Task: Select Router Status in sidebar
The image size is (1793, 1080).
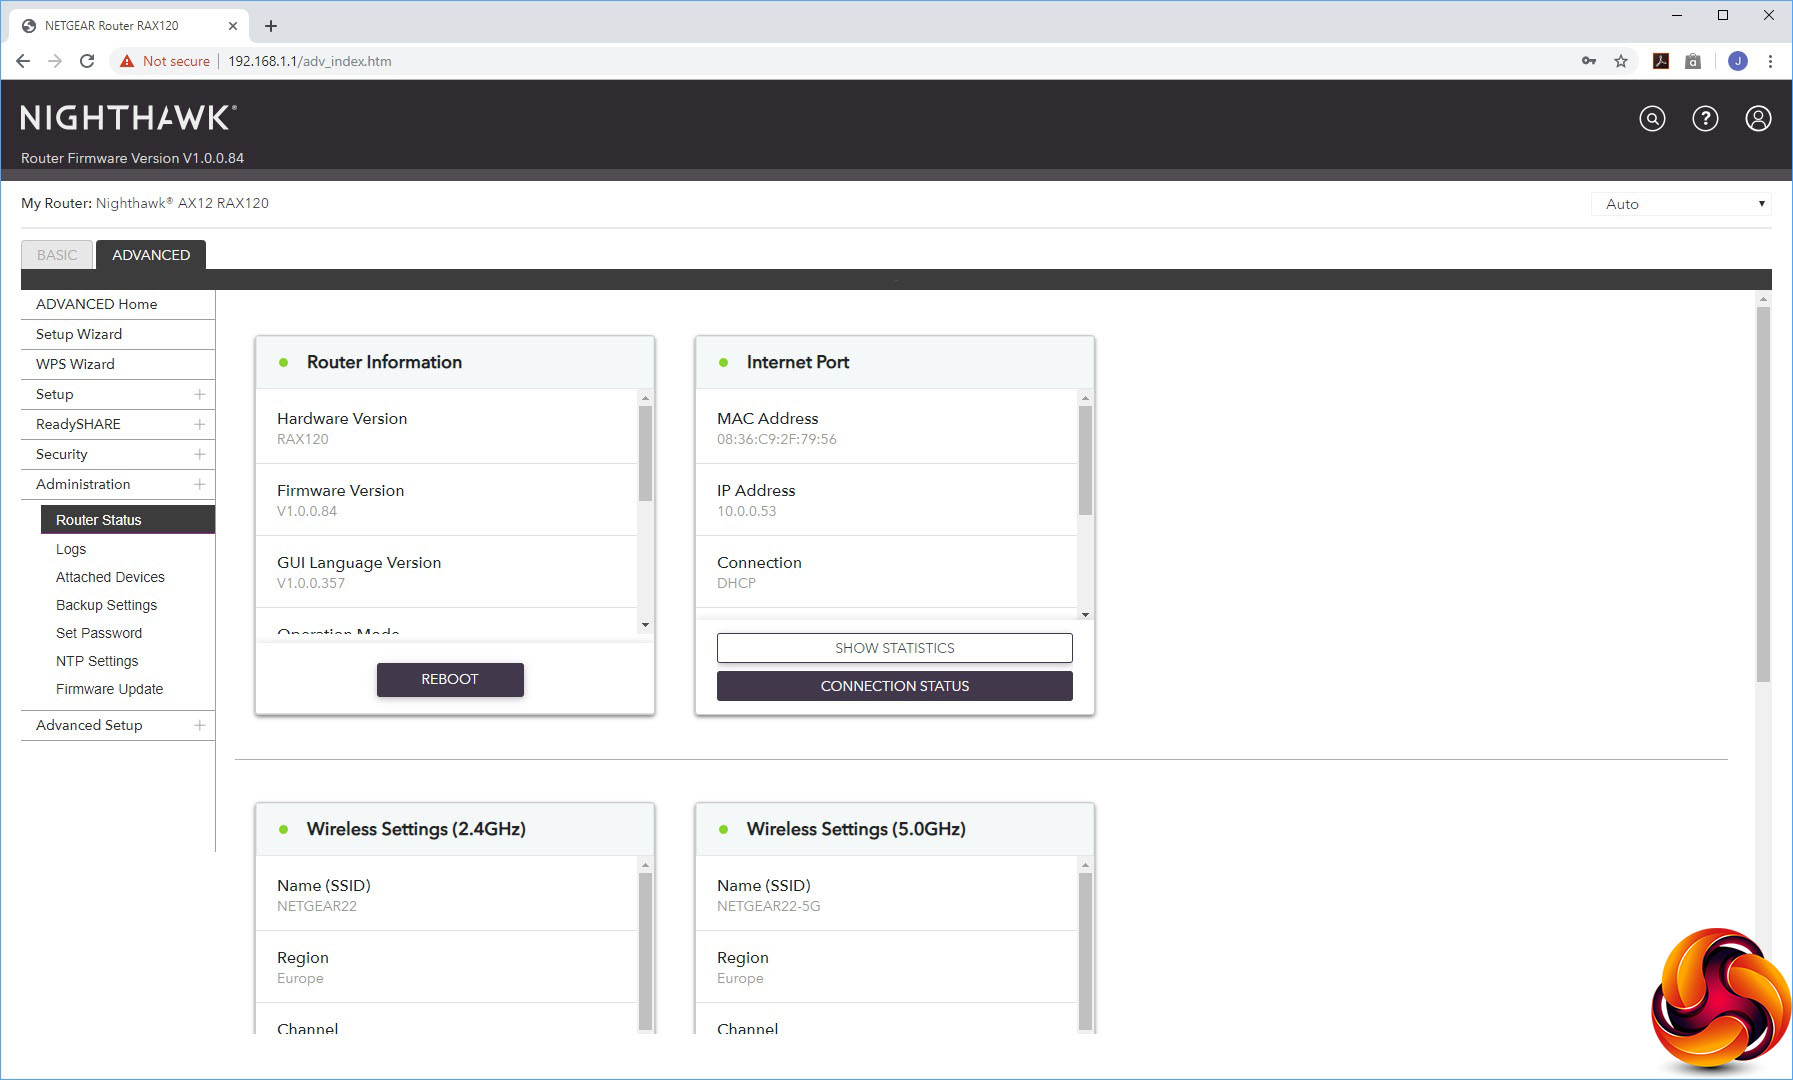Action: 128,520
